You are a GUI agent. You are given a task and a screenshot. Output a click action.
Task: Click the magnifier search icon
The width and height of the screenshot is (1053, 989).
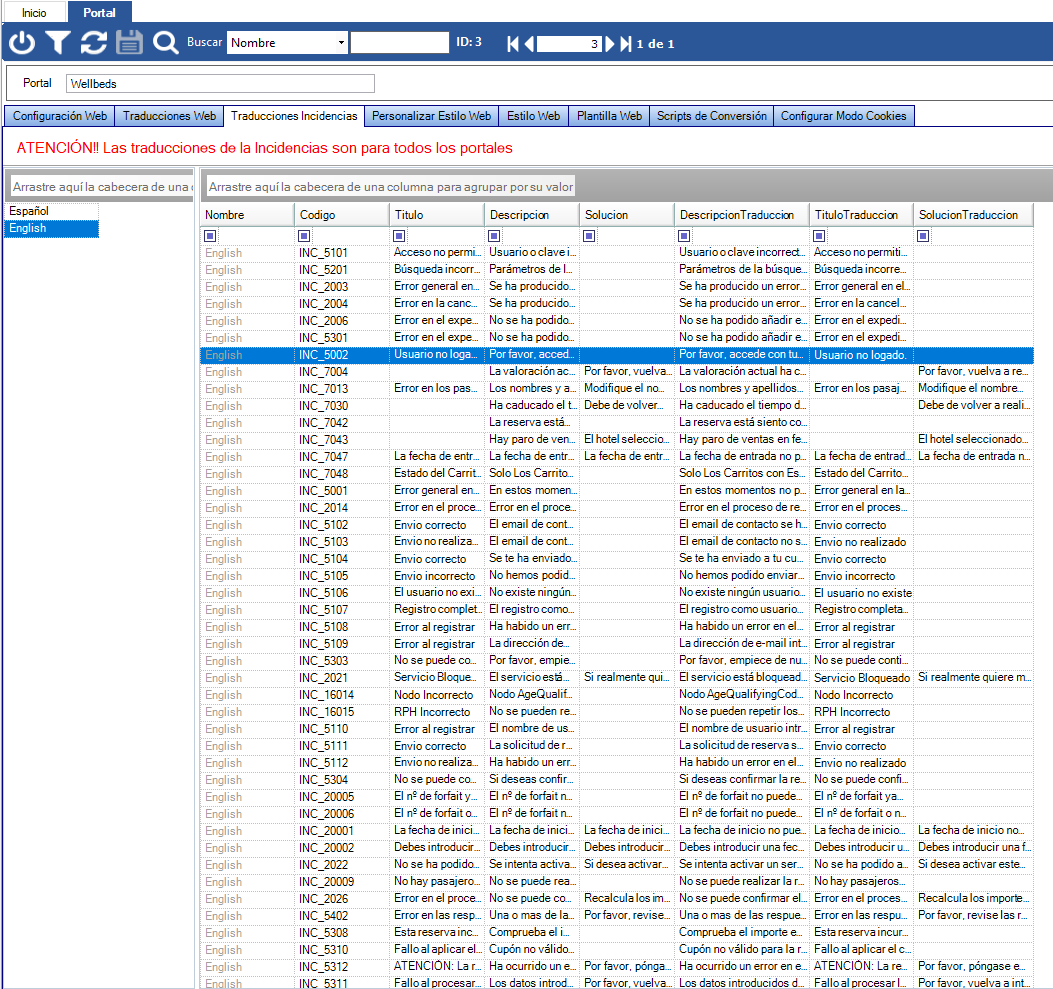[x=165, y=43]
